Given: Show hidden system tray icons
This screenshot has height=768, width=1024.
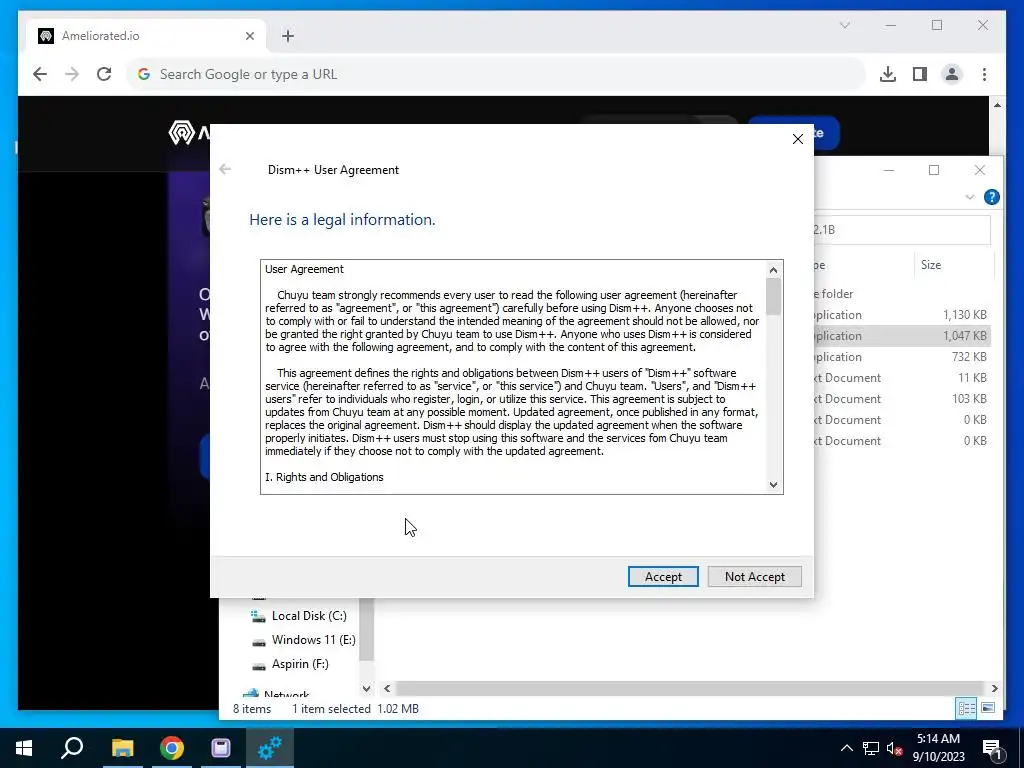Looking at the screenshot, I should (846, 748).
